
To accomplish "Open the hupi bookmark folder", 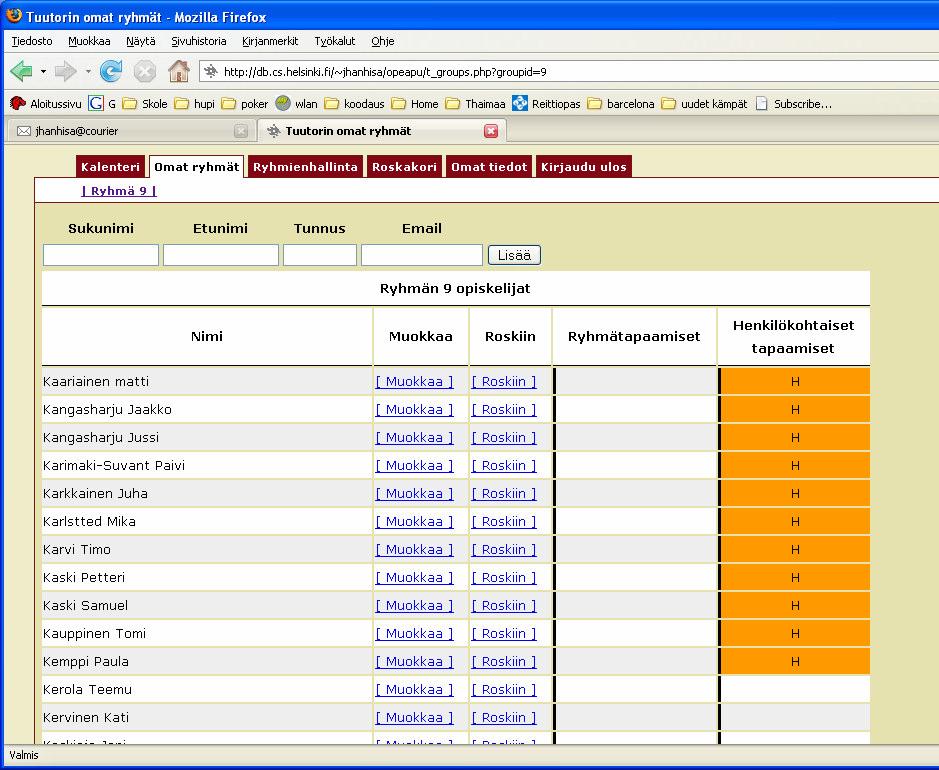I will (x=194, y=104).
